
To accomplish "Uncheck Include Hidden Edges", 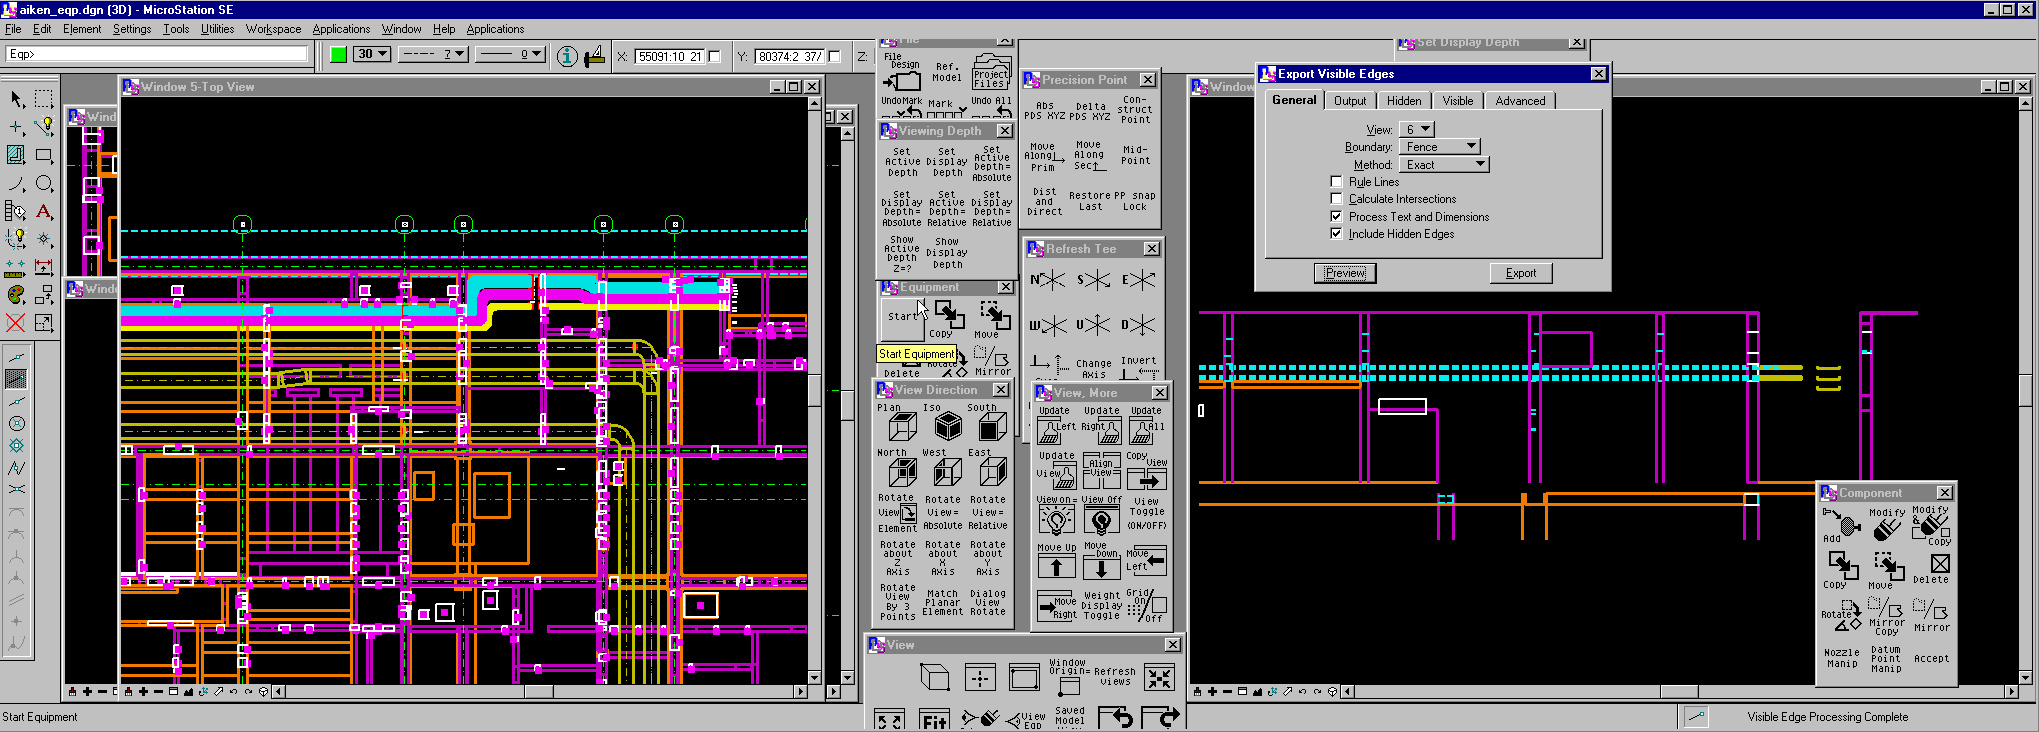I will [x=1336, y=234].
